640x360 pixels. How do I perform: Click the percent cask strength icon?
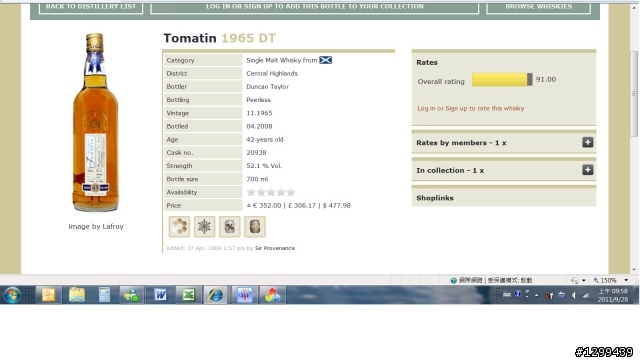click(230, 227)
